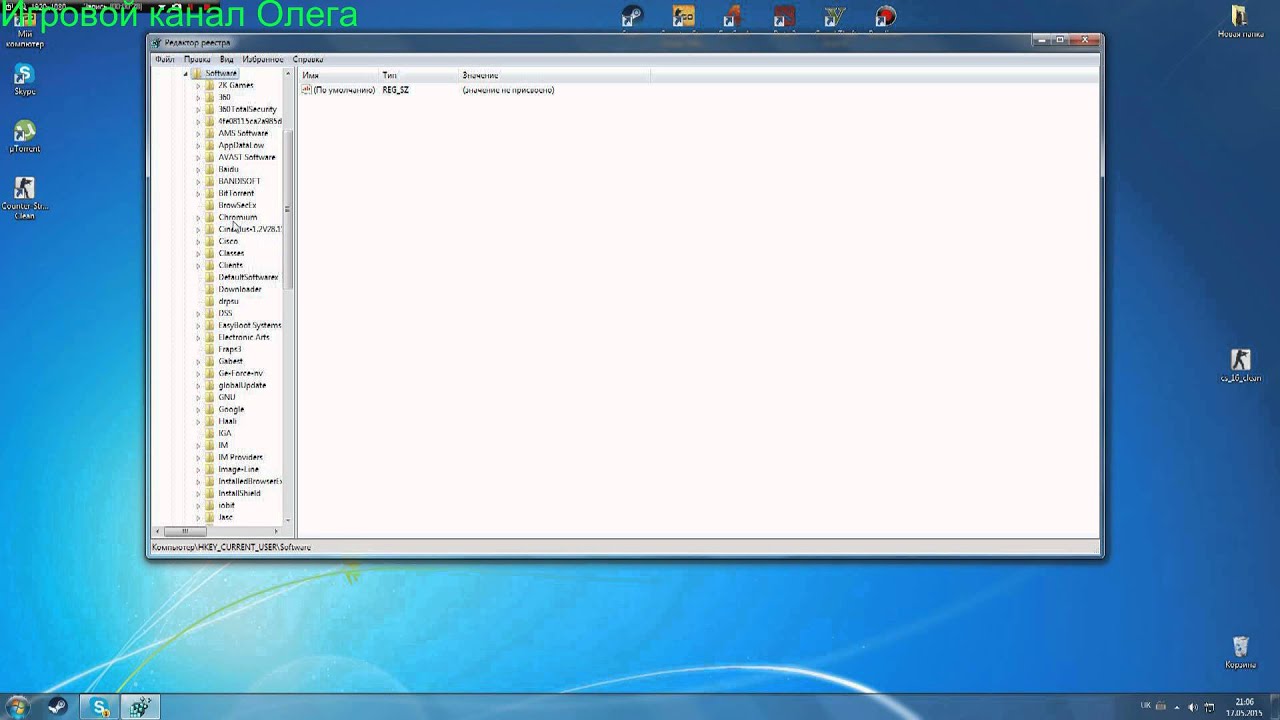Open the Recycle Bin (Корзина)

tap(1240, 652)
